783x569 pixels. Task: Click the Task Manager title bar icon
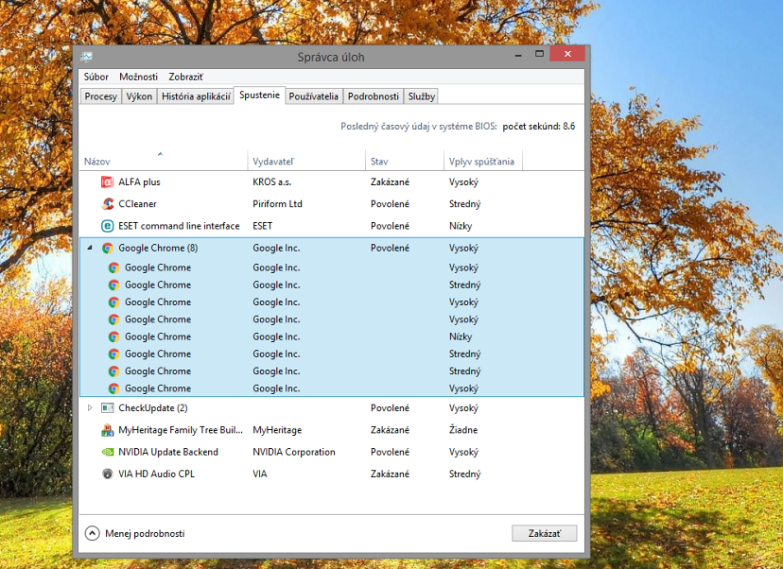86,56
